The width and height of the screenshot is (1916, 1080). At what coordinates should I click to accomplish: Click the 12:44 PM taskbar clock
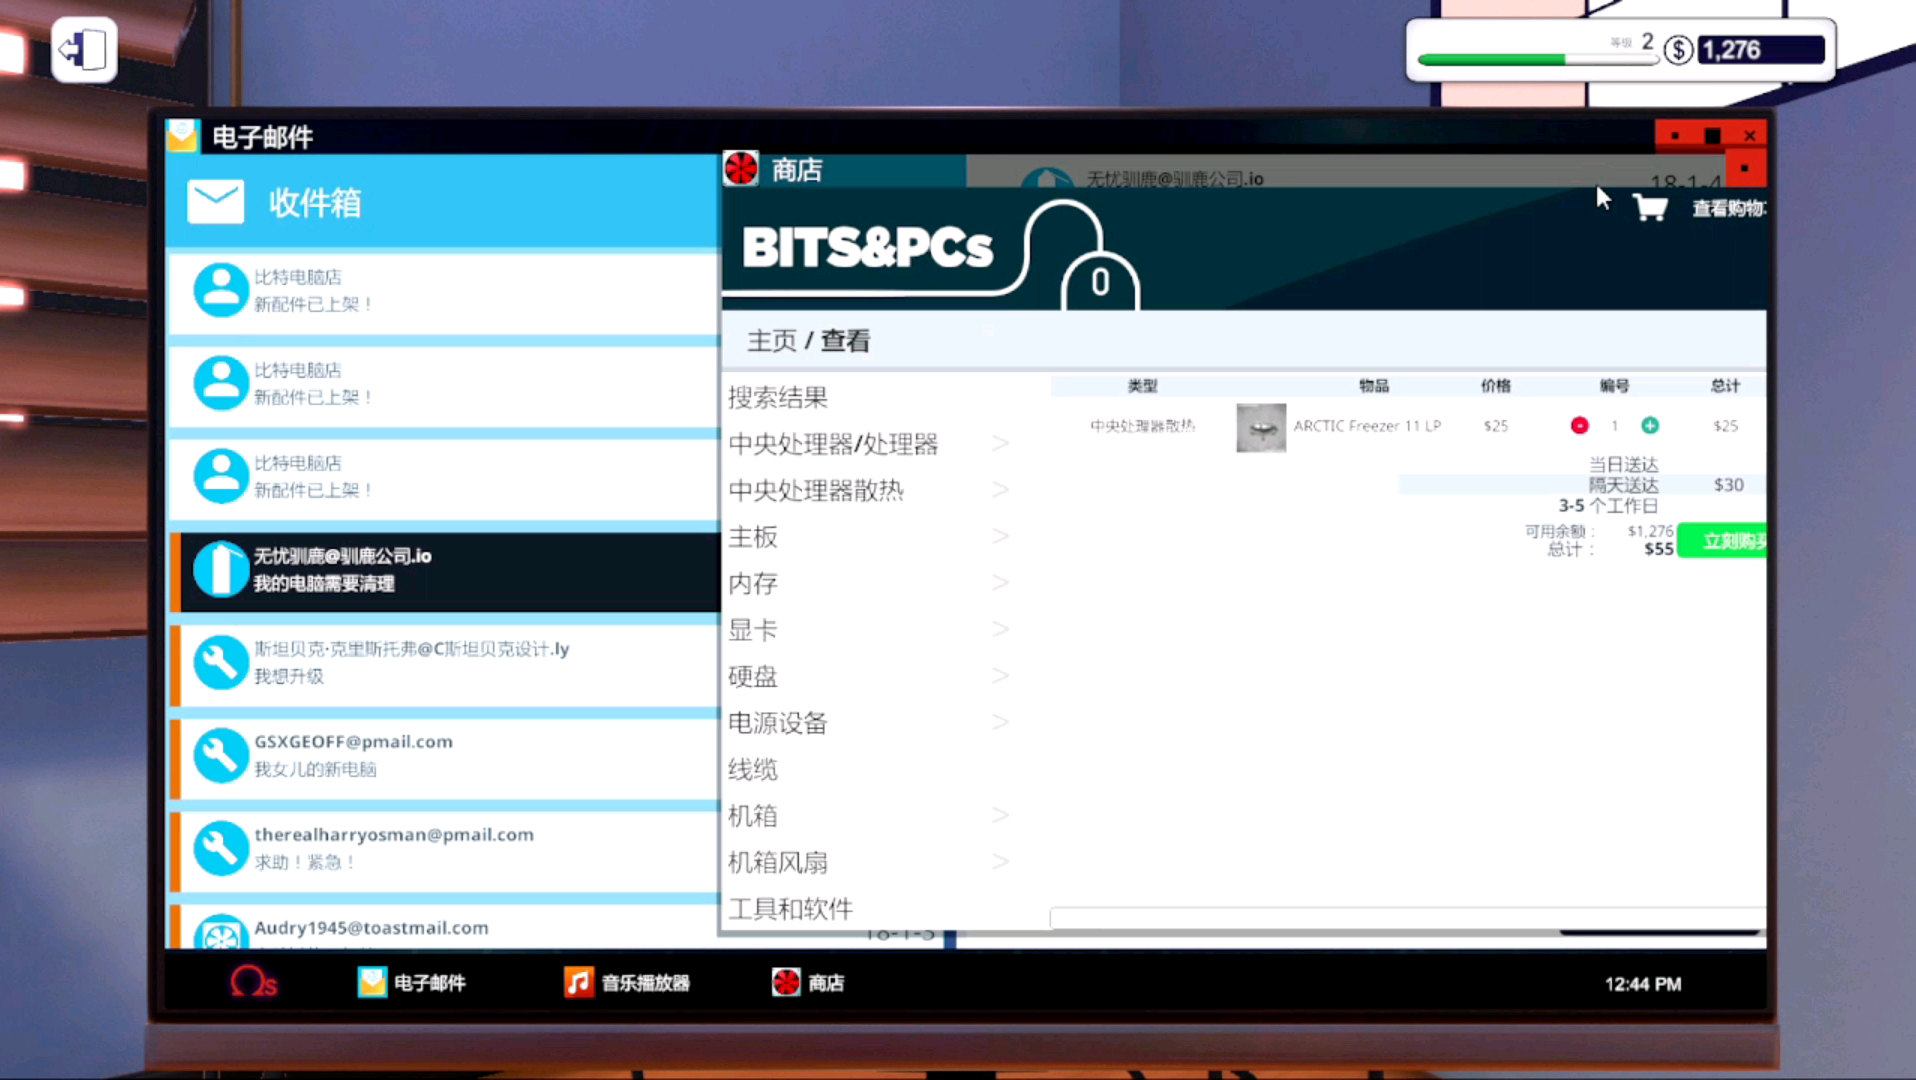coord(1643,984)
